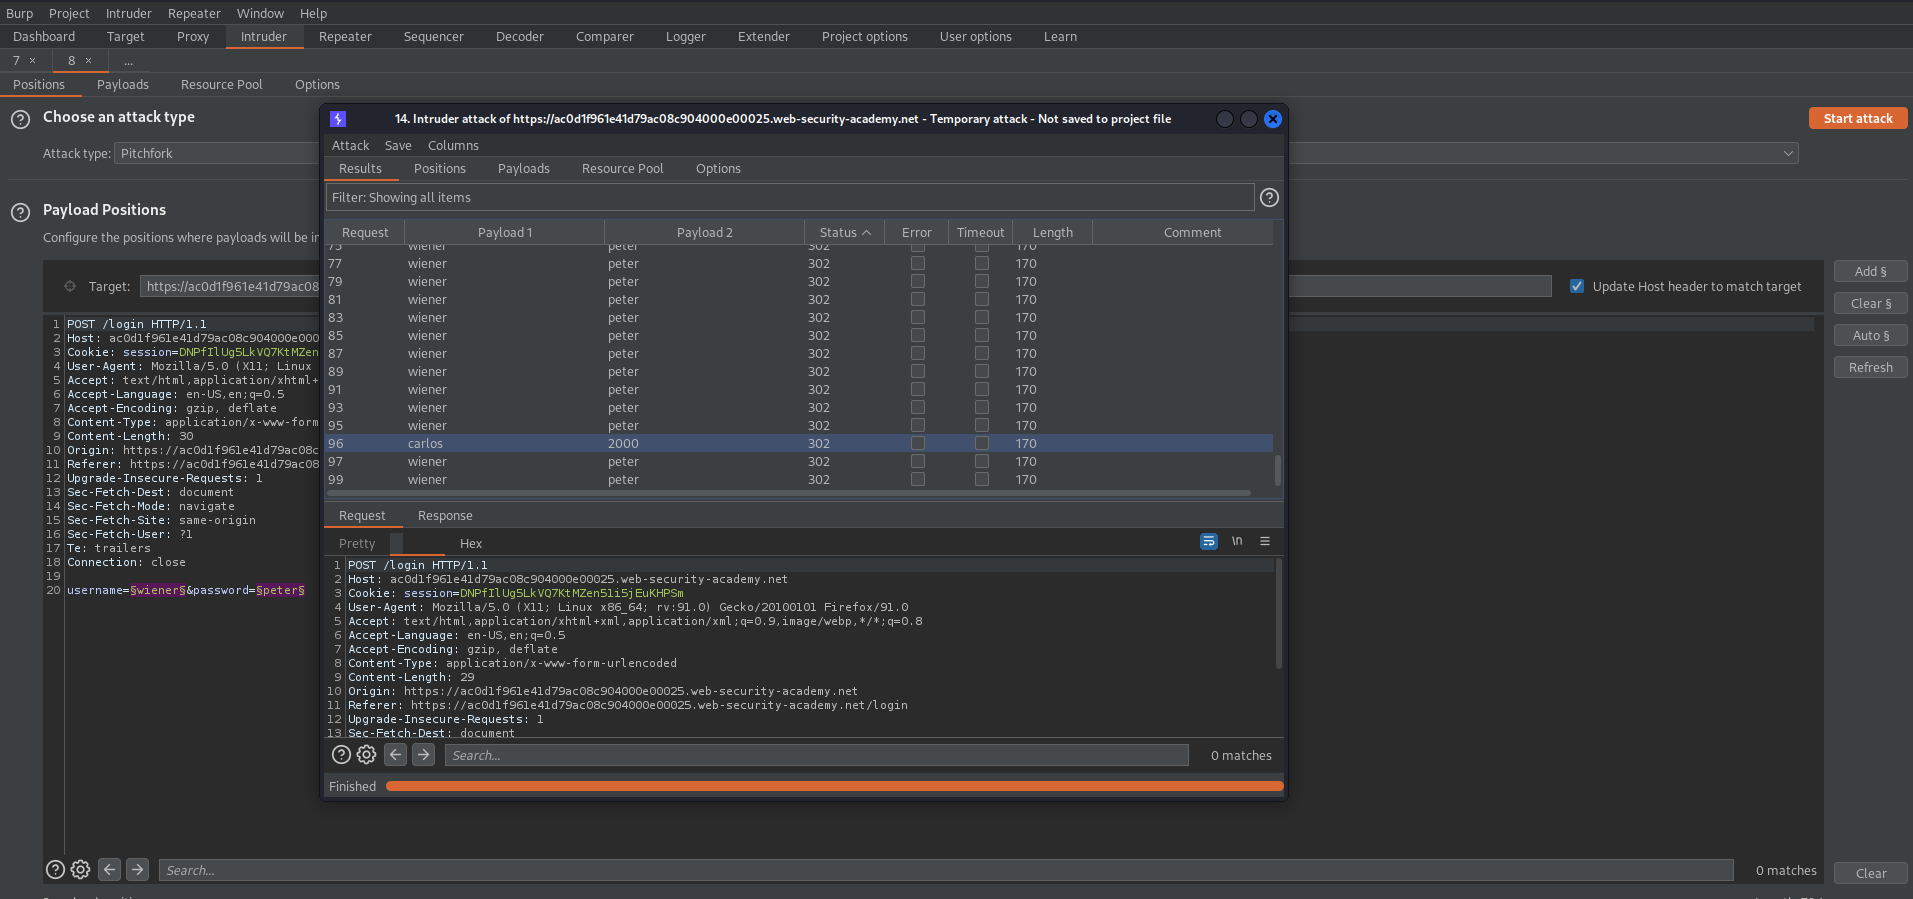Open help icon beside the results filter

[1269, 197]
